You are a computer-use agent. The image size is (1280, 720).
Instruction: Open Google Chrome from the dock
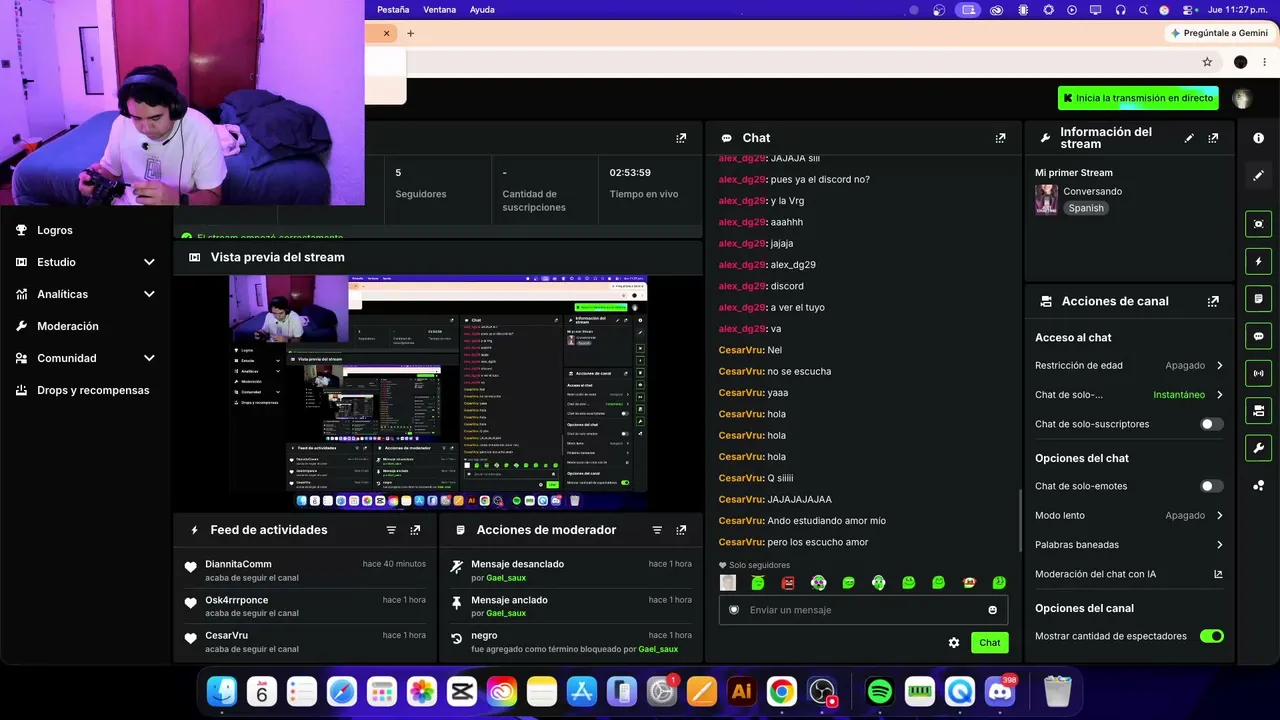(782, 691)
